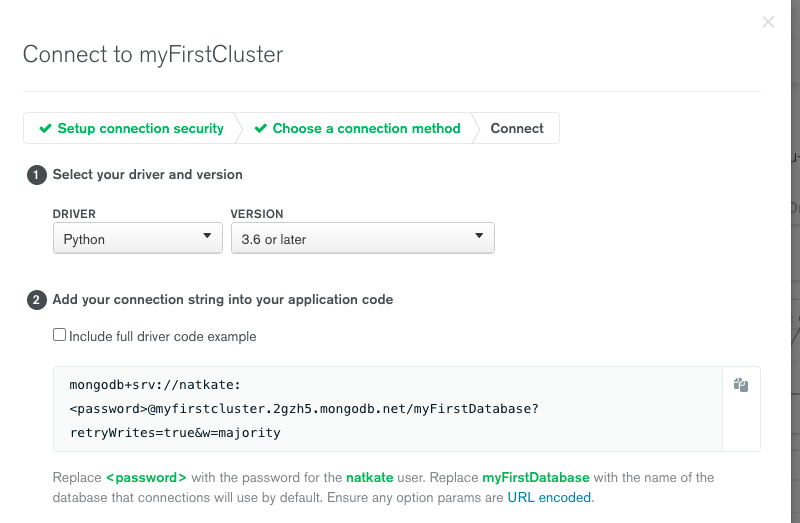Open the URL encoded link
Image resolution: width=800 pixels, height=523 pixels.
click(x=549, y=497)
